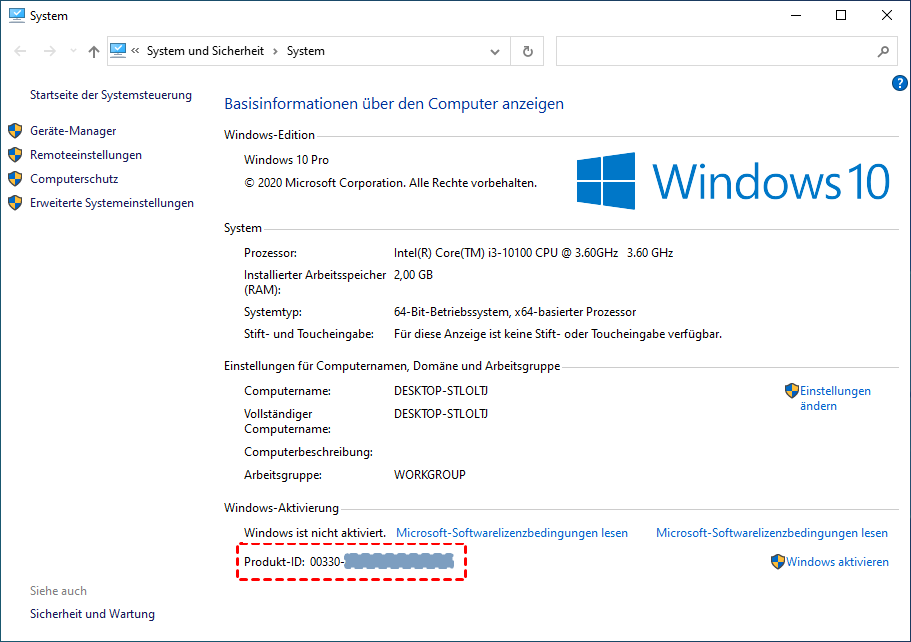Expand the breadcrumb arrow after System und Sicherheit

pyautogui.click(x=275, y=51)
